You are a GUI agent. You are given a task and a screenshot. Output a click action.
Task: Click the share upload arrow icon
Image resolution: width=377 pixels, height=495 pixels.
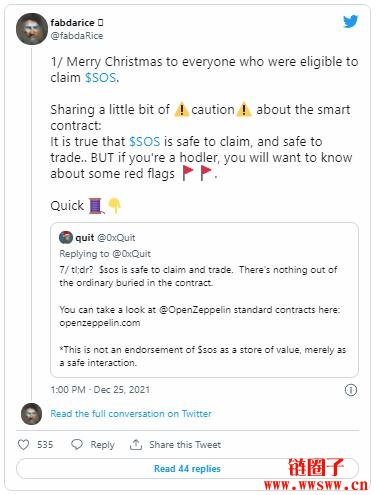(136, 444)
